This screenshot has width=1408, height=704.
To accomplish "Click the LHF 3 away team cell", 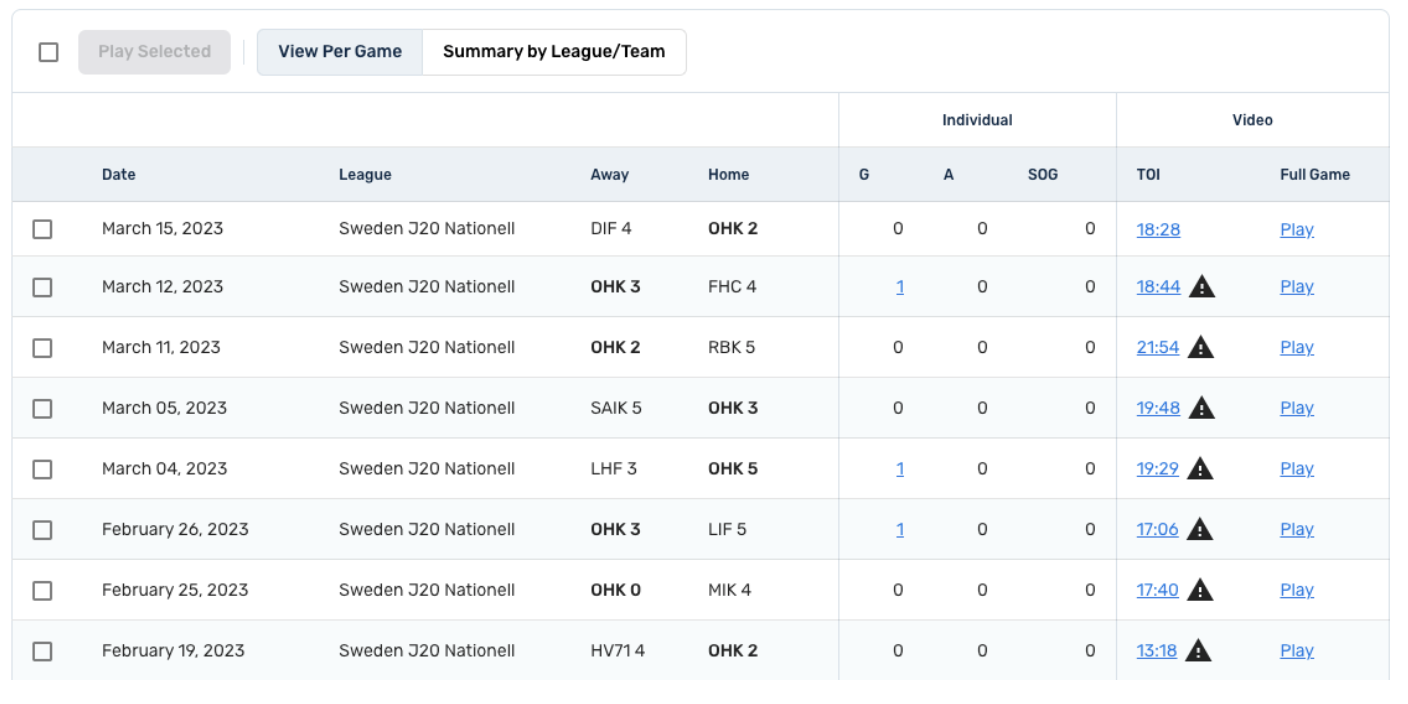I will (614, 469).
